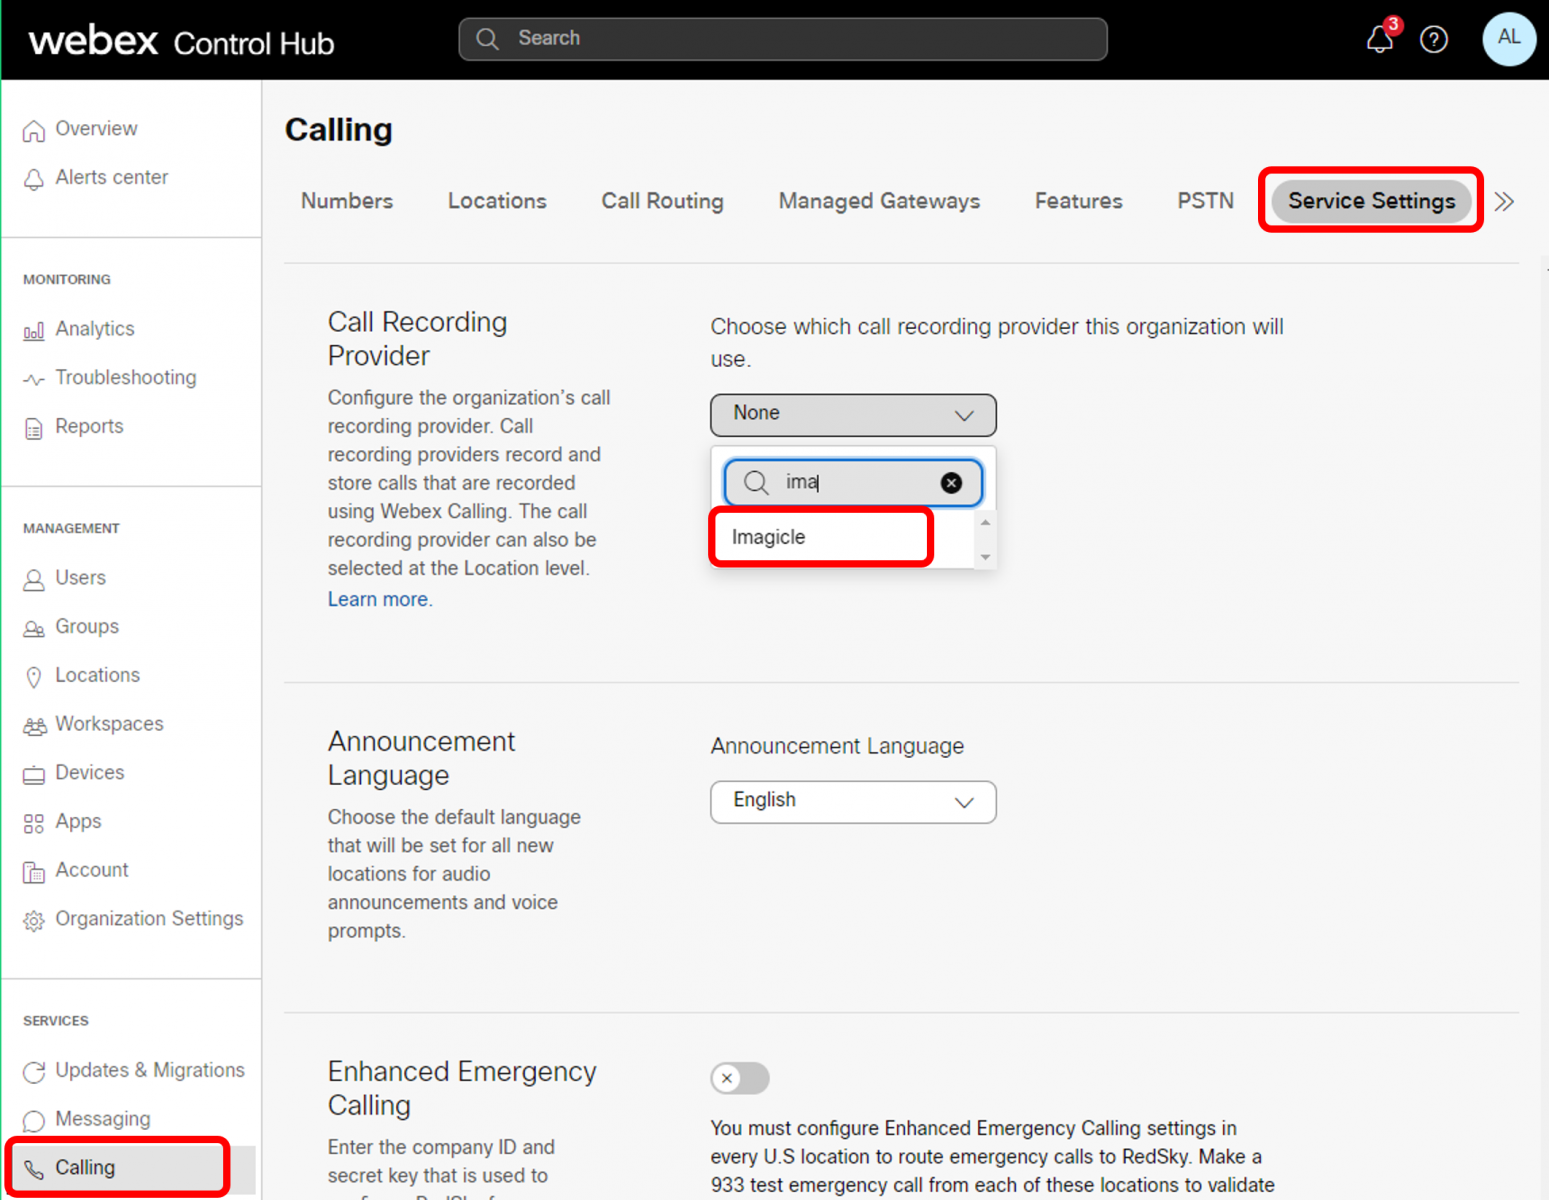Click the Devices icon in sidebar

pos(34,774)
